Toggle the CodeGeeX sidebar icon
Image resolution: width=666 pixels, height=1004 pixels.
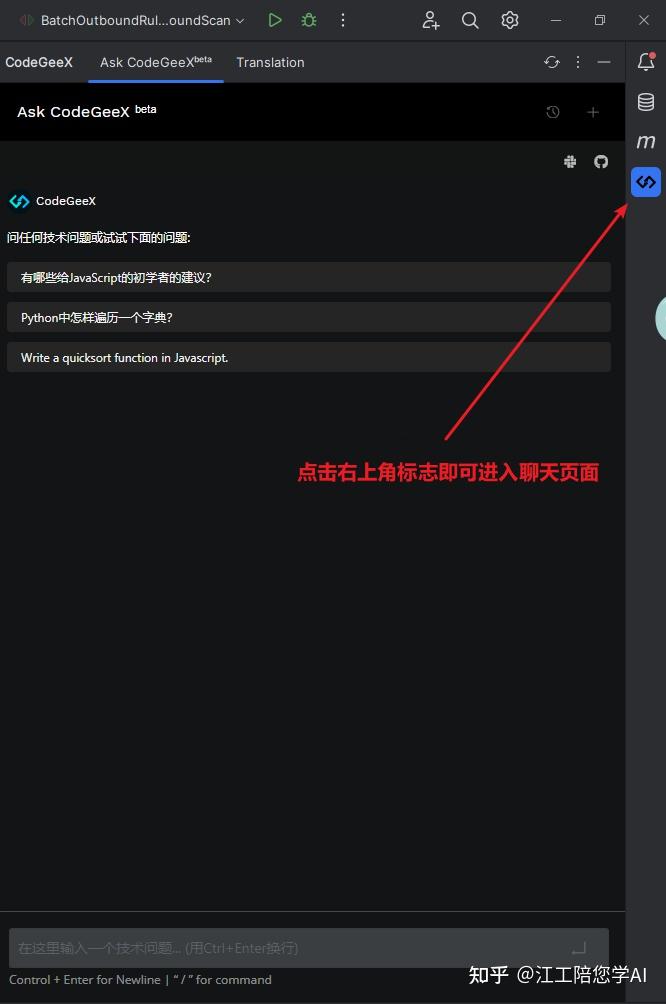(x=646, y=182)
